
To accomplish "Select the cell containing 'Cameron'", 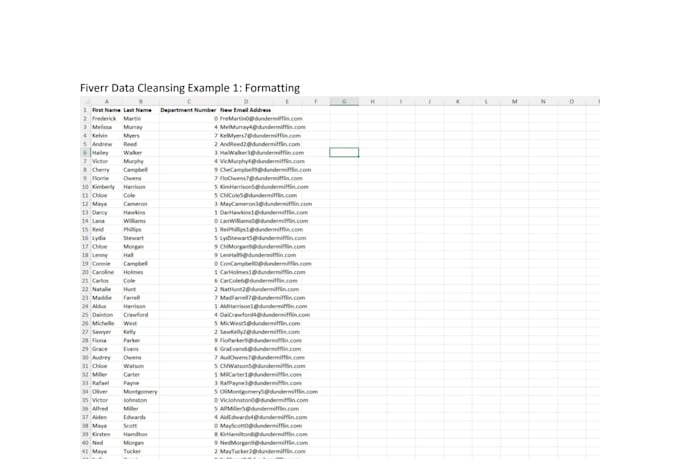I will coord(141,204).
